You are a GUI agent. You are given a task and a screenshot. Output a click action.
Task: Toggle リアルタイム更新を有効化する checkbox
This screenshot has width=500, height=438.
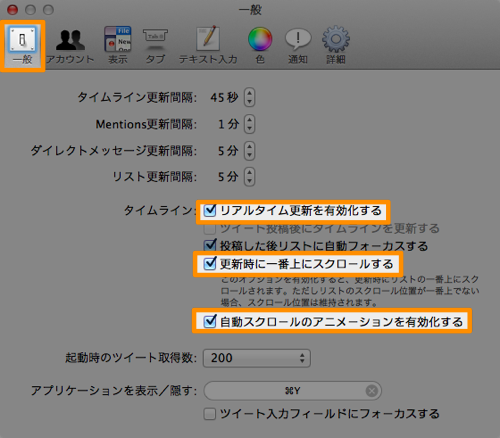point(210,211)
